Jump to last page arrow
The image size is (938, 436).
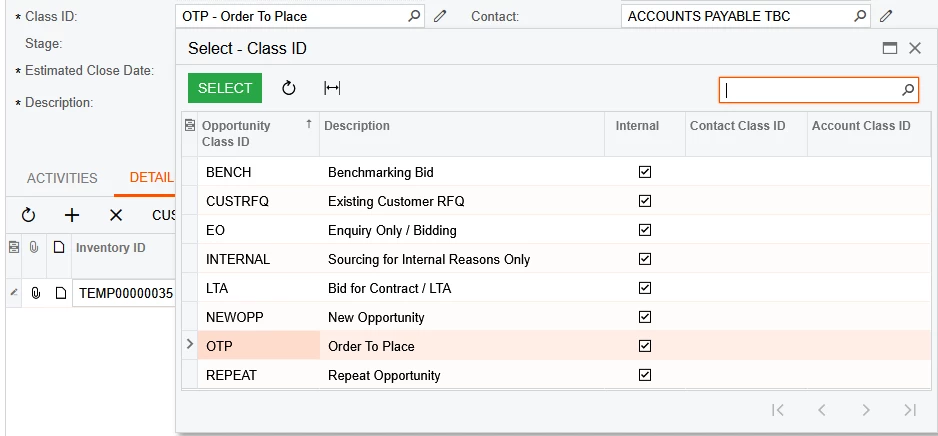click(910, 410)
